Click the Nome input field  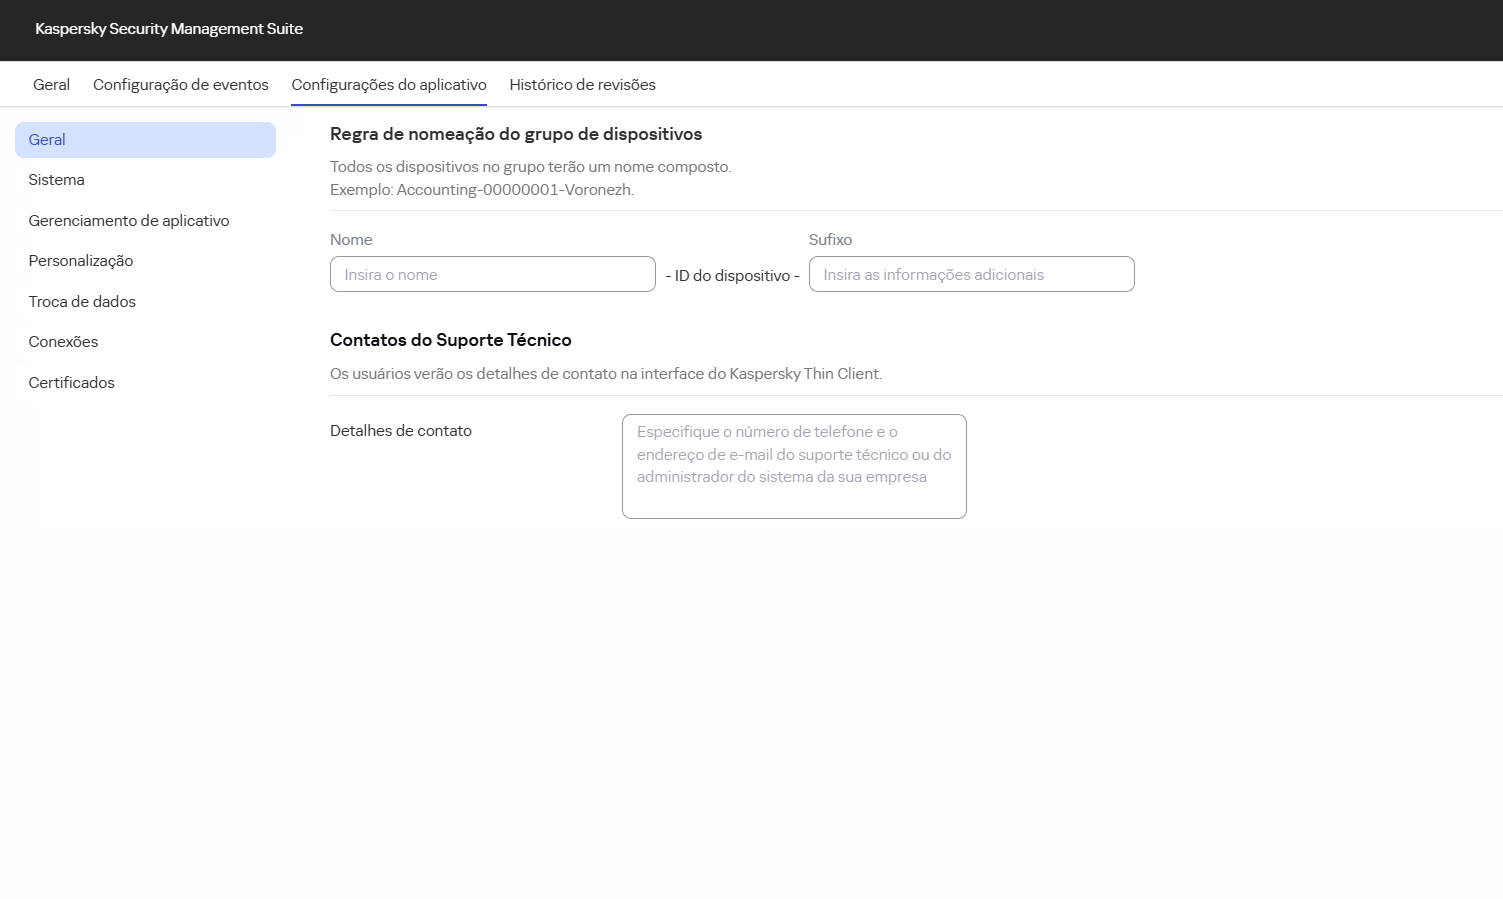pos(492,274)
